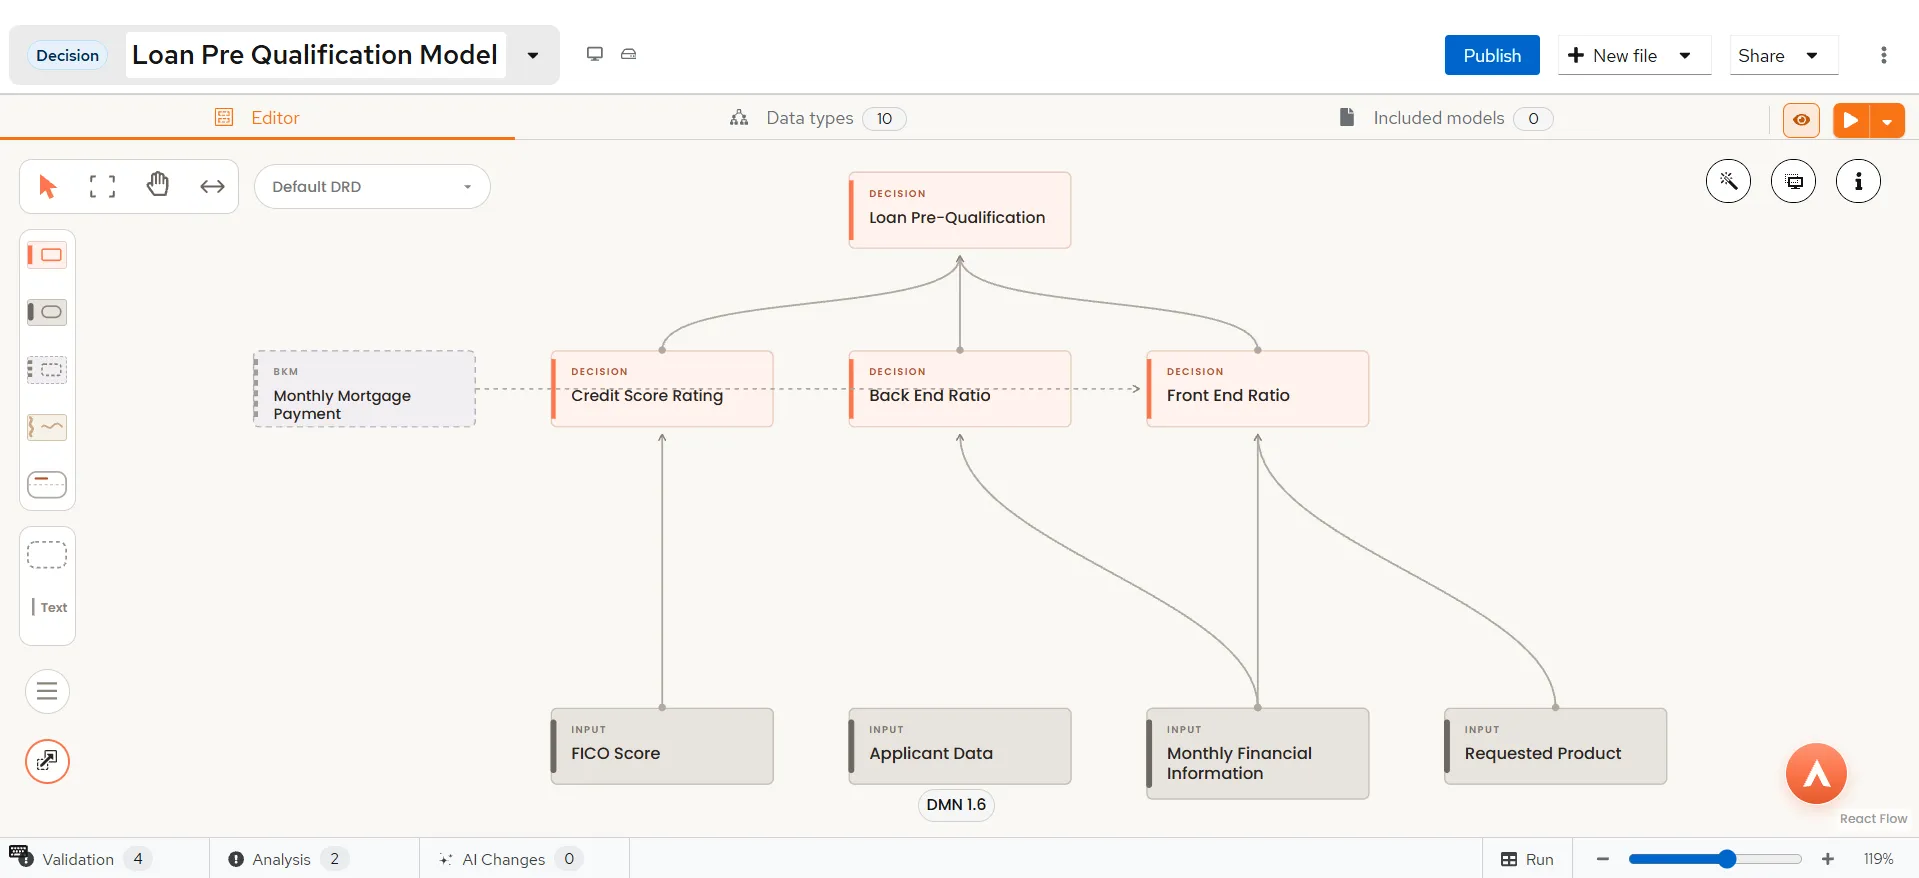This screenshot has height=878, width=1919.
Task: Click the external nodes round button
Action: tap(47, 761)
